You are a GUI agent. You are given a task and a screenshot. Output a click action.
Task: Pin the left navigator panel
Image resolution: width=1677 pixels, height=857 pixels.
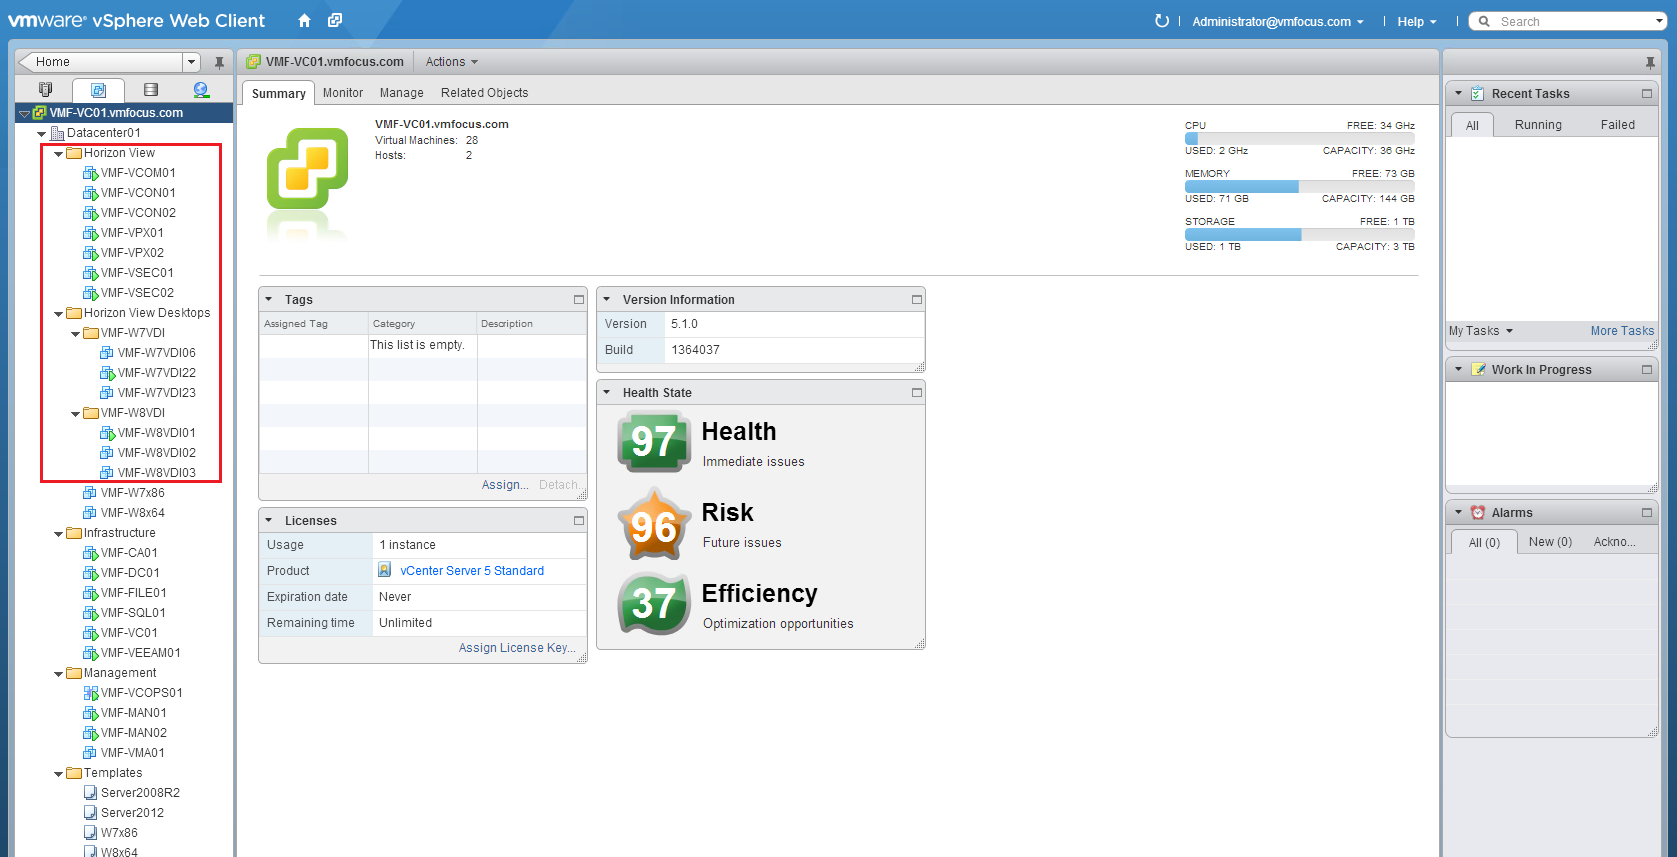point(219,62)
